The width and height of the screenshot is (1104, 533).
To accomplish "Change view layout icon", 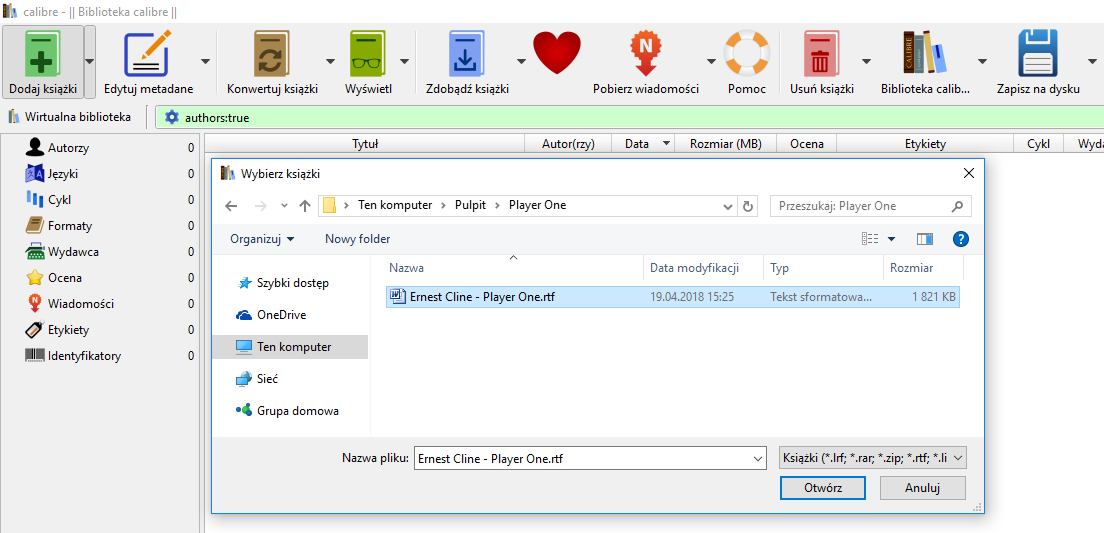I will [870, 239].
